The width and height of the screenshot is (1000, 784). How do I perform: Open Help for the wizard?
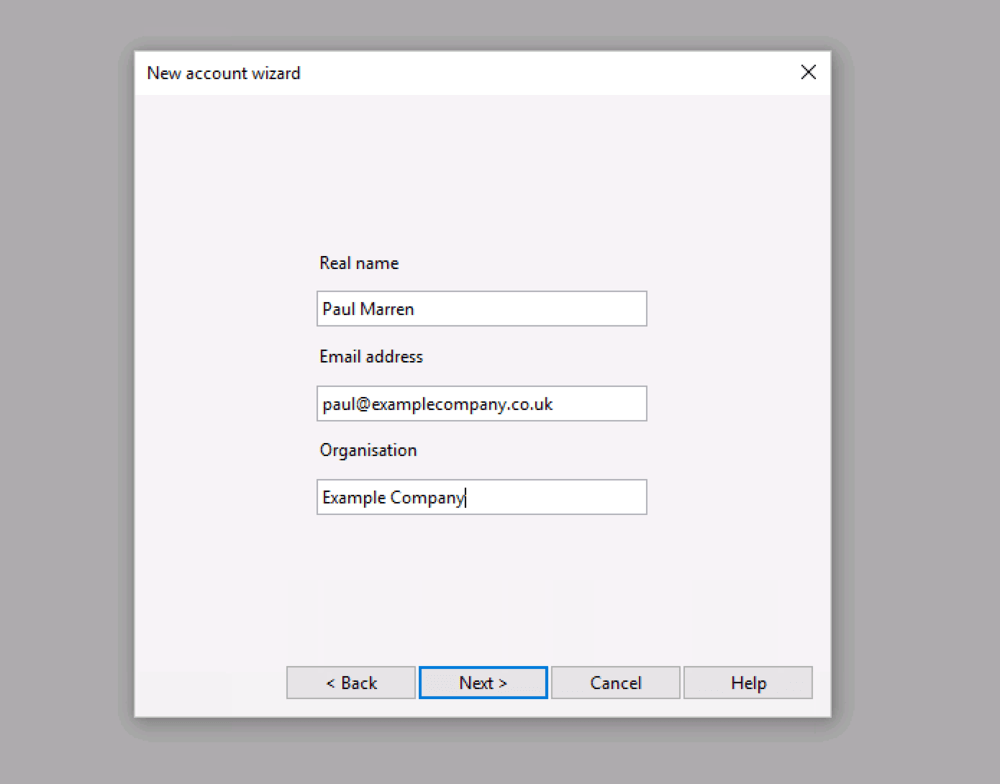coord(748,683)
